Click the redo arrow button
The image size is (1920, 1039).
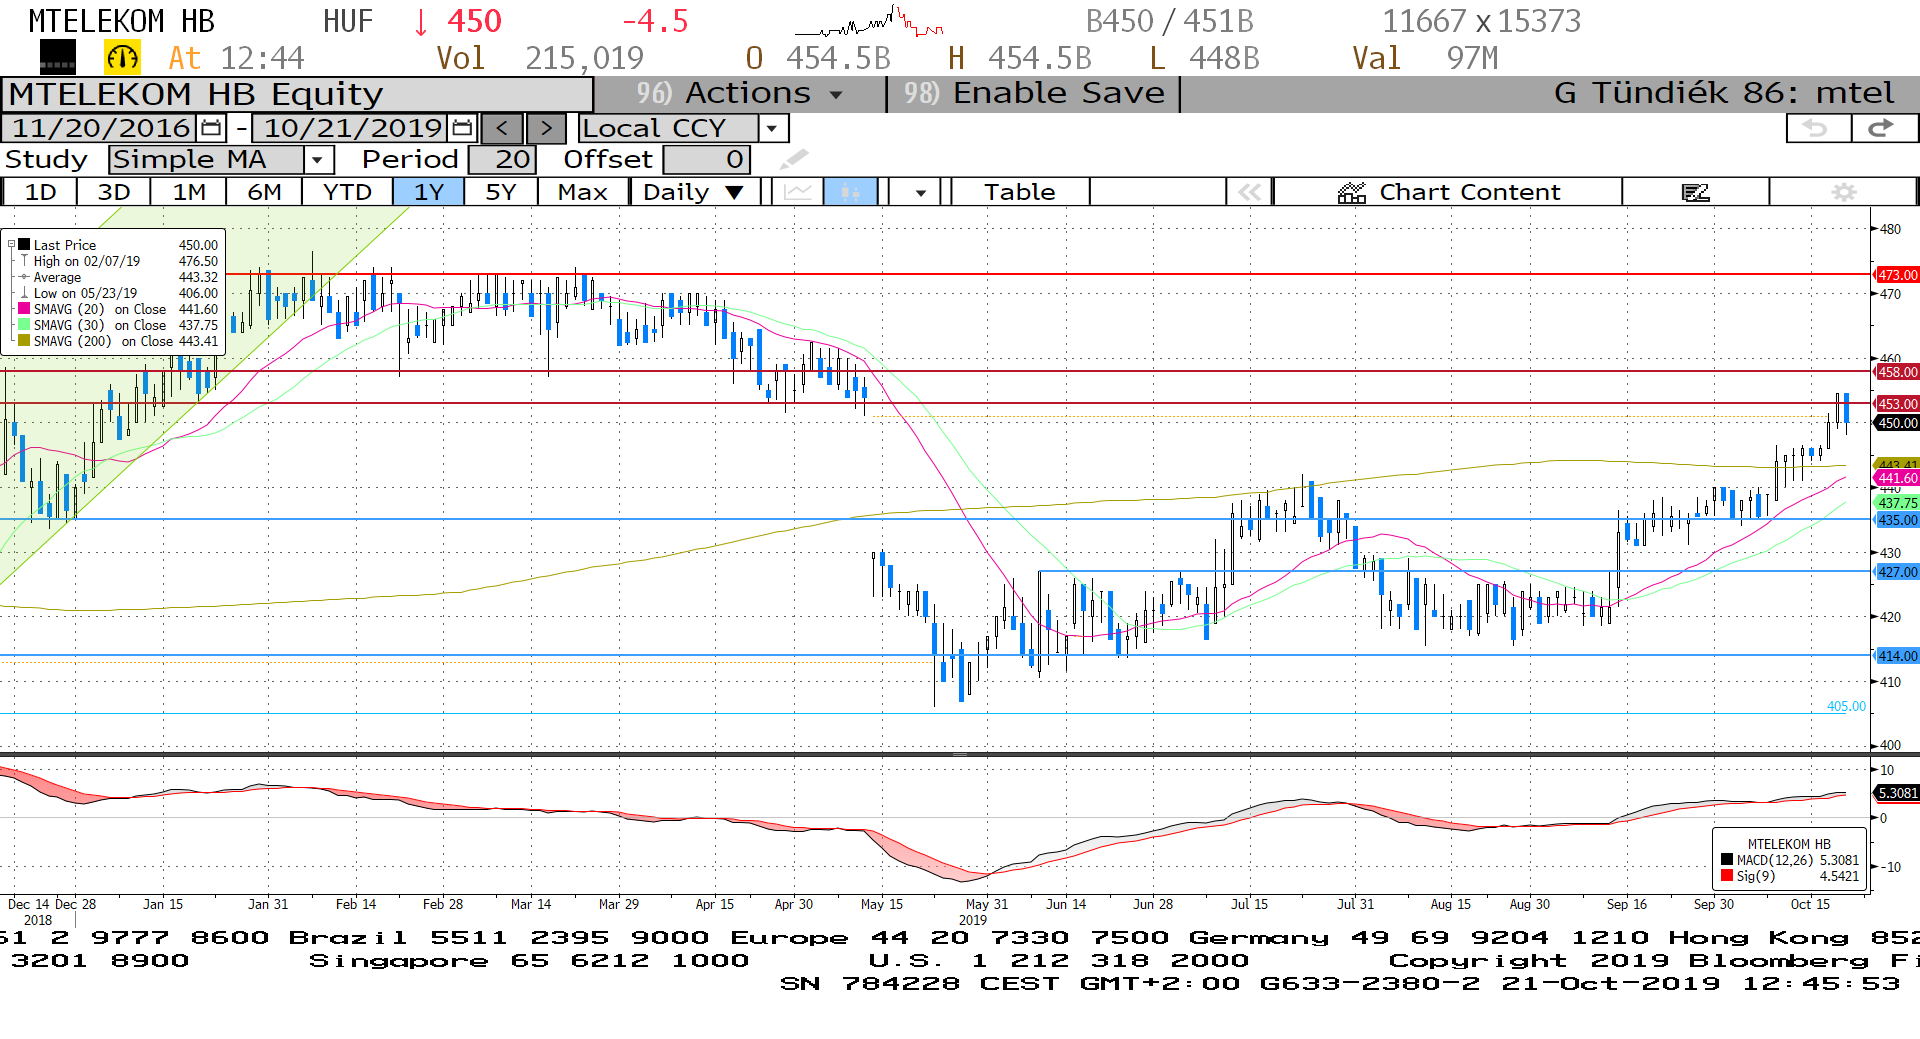(x=1884, y=128)
